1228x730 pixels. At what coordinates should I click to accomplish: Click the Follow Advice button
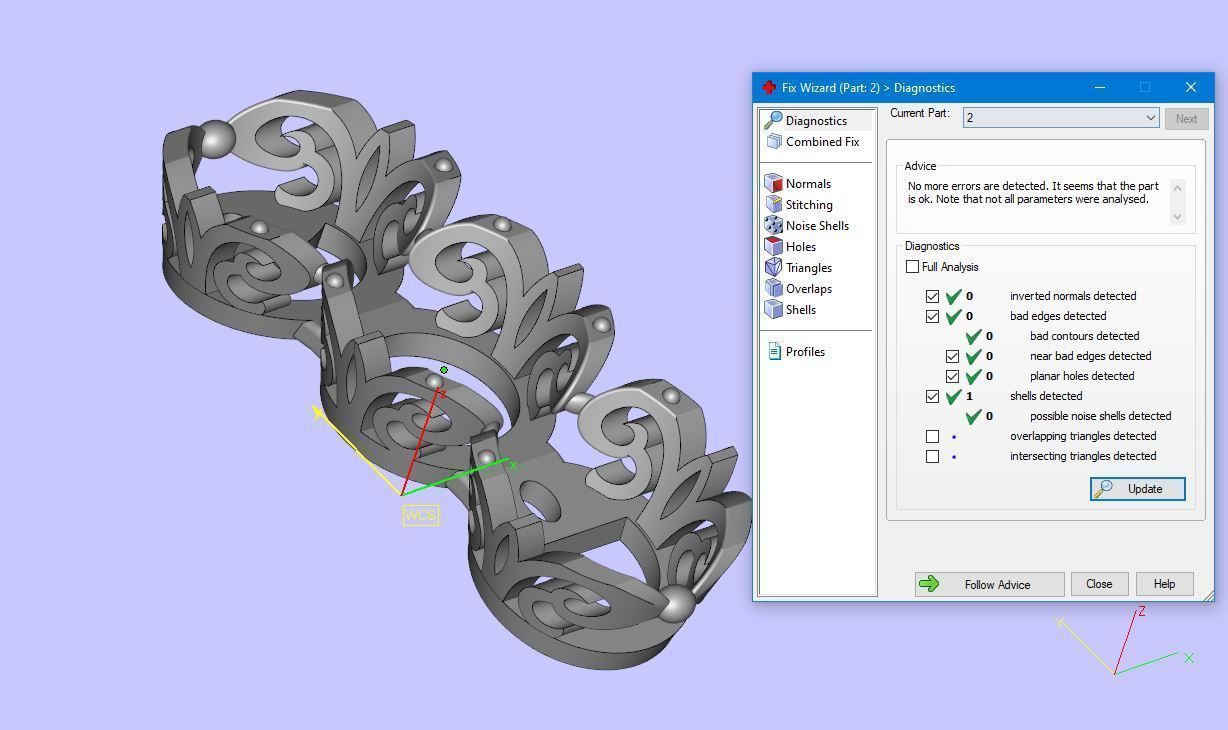[x=989, y=584]
